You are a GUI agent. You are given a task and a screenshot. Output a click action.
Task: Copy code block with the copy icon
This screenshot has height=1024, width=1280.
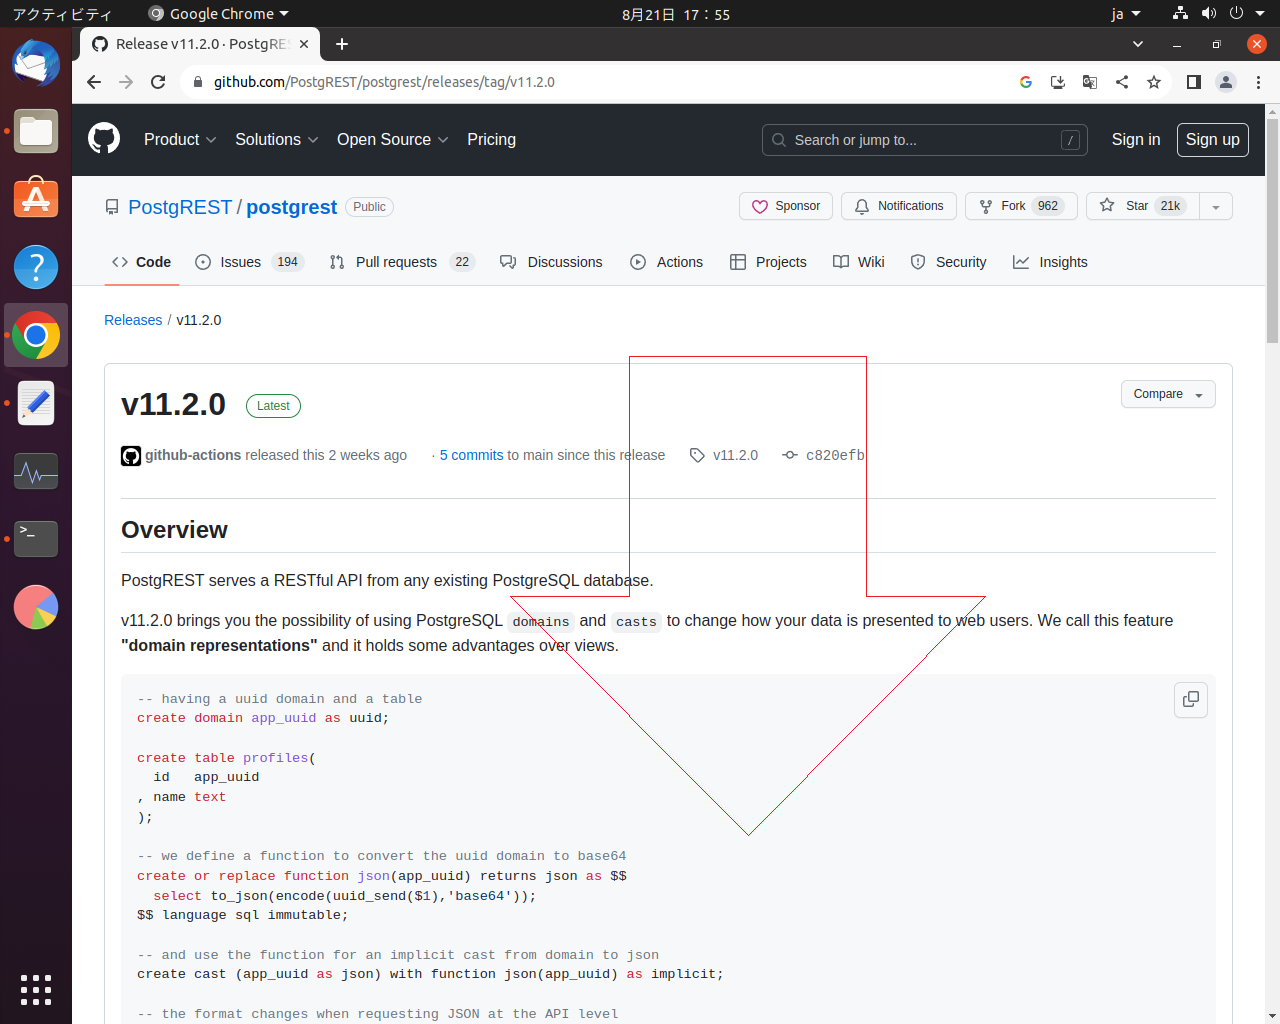coord(1190,699)
